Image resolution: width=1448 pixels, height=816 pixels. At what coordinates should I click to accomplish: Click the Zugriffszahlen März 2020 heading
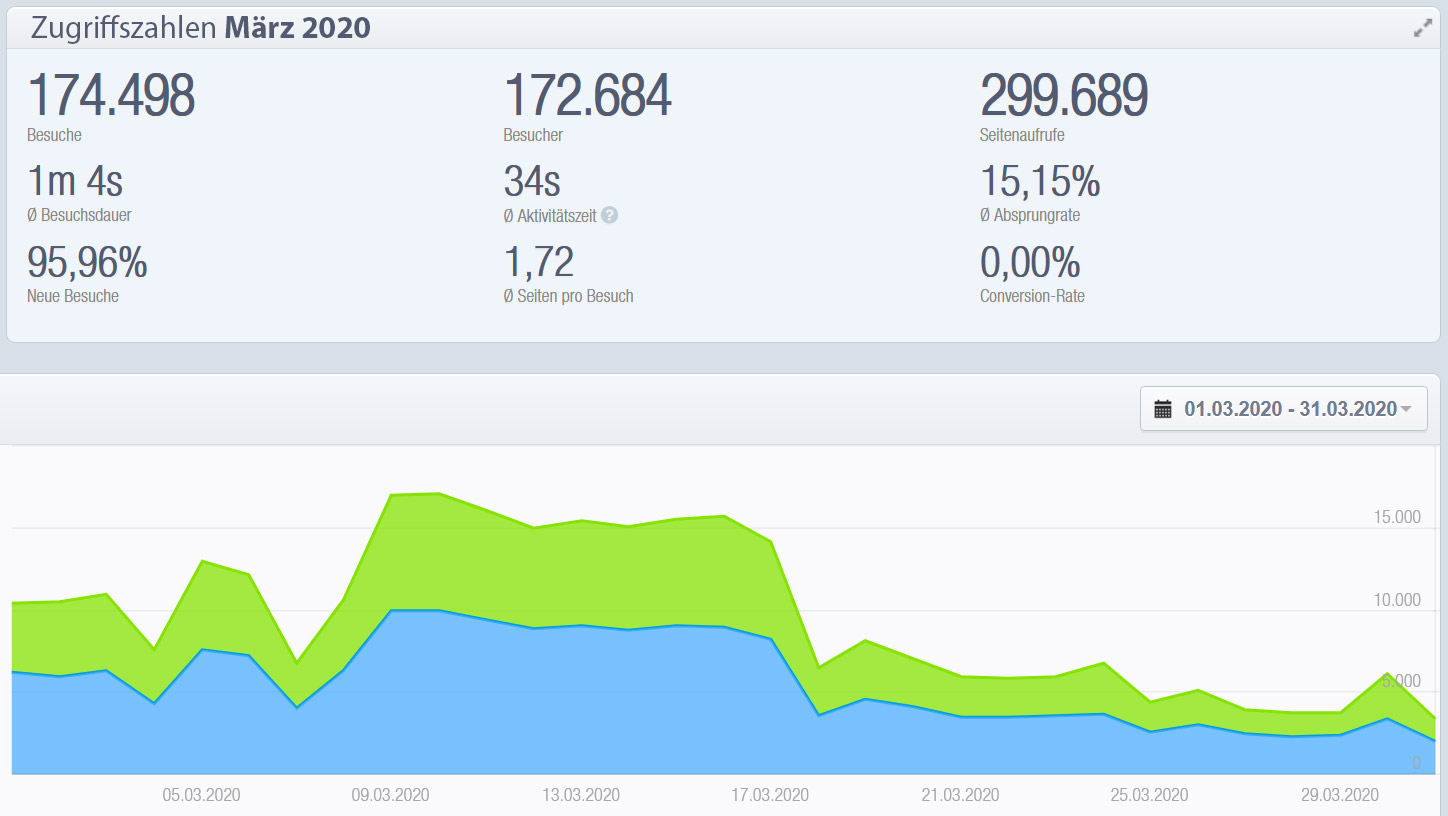[x=200, y=28]
